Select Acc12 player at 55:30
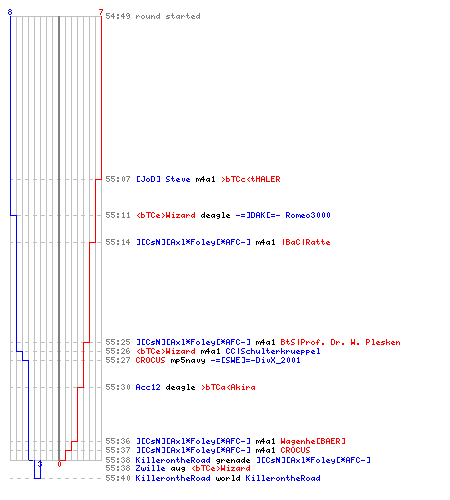This screenshot has width=450, height=500. [x=148, y=387]
